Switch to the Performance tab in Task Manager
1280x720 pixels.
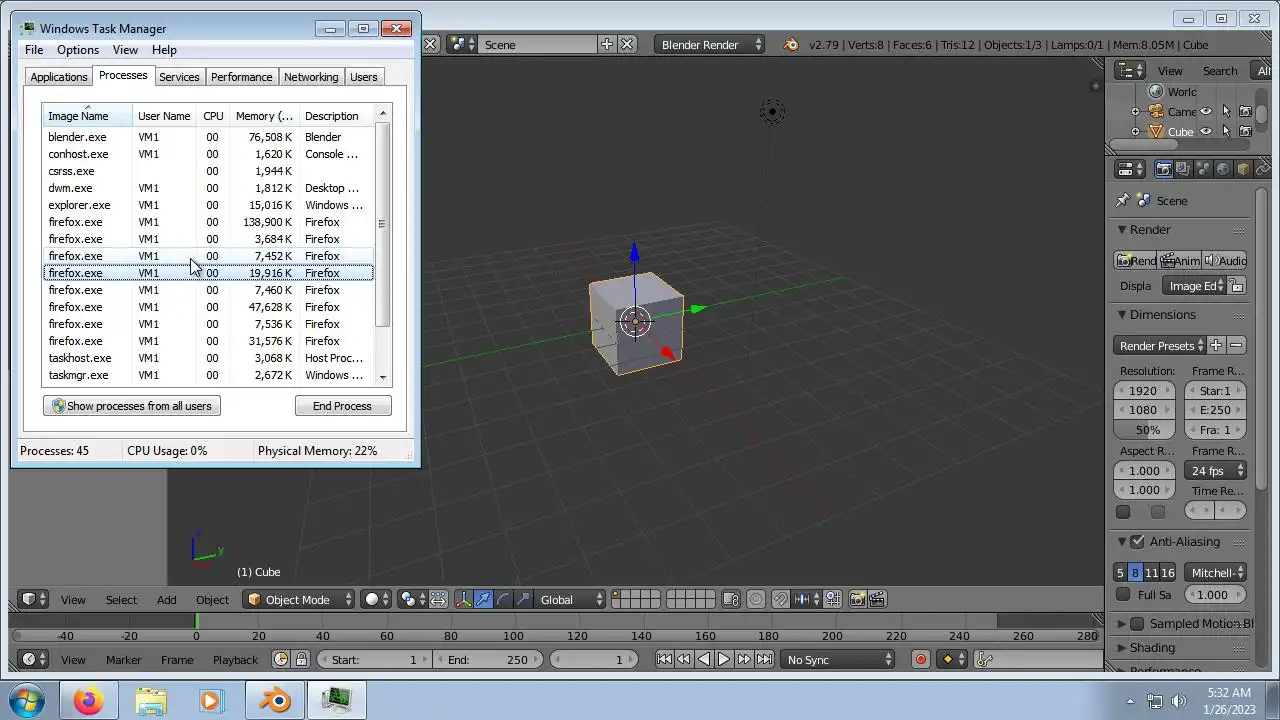241,77
